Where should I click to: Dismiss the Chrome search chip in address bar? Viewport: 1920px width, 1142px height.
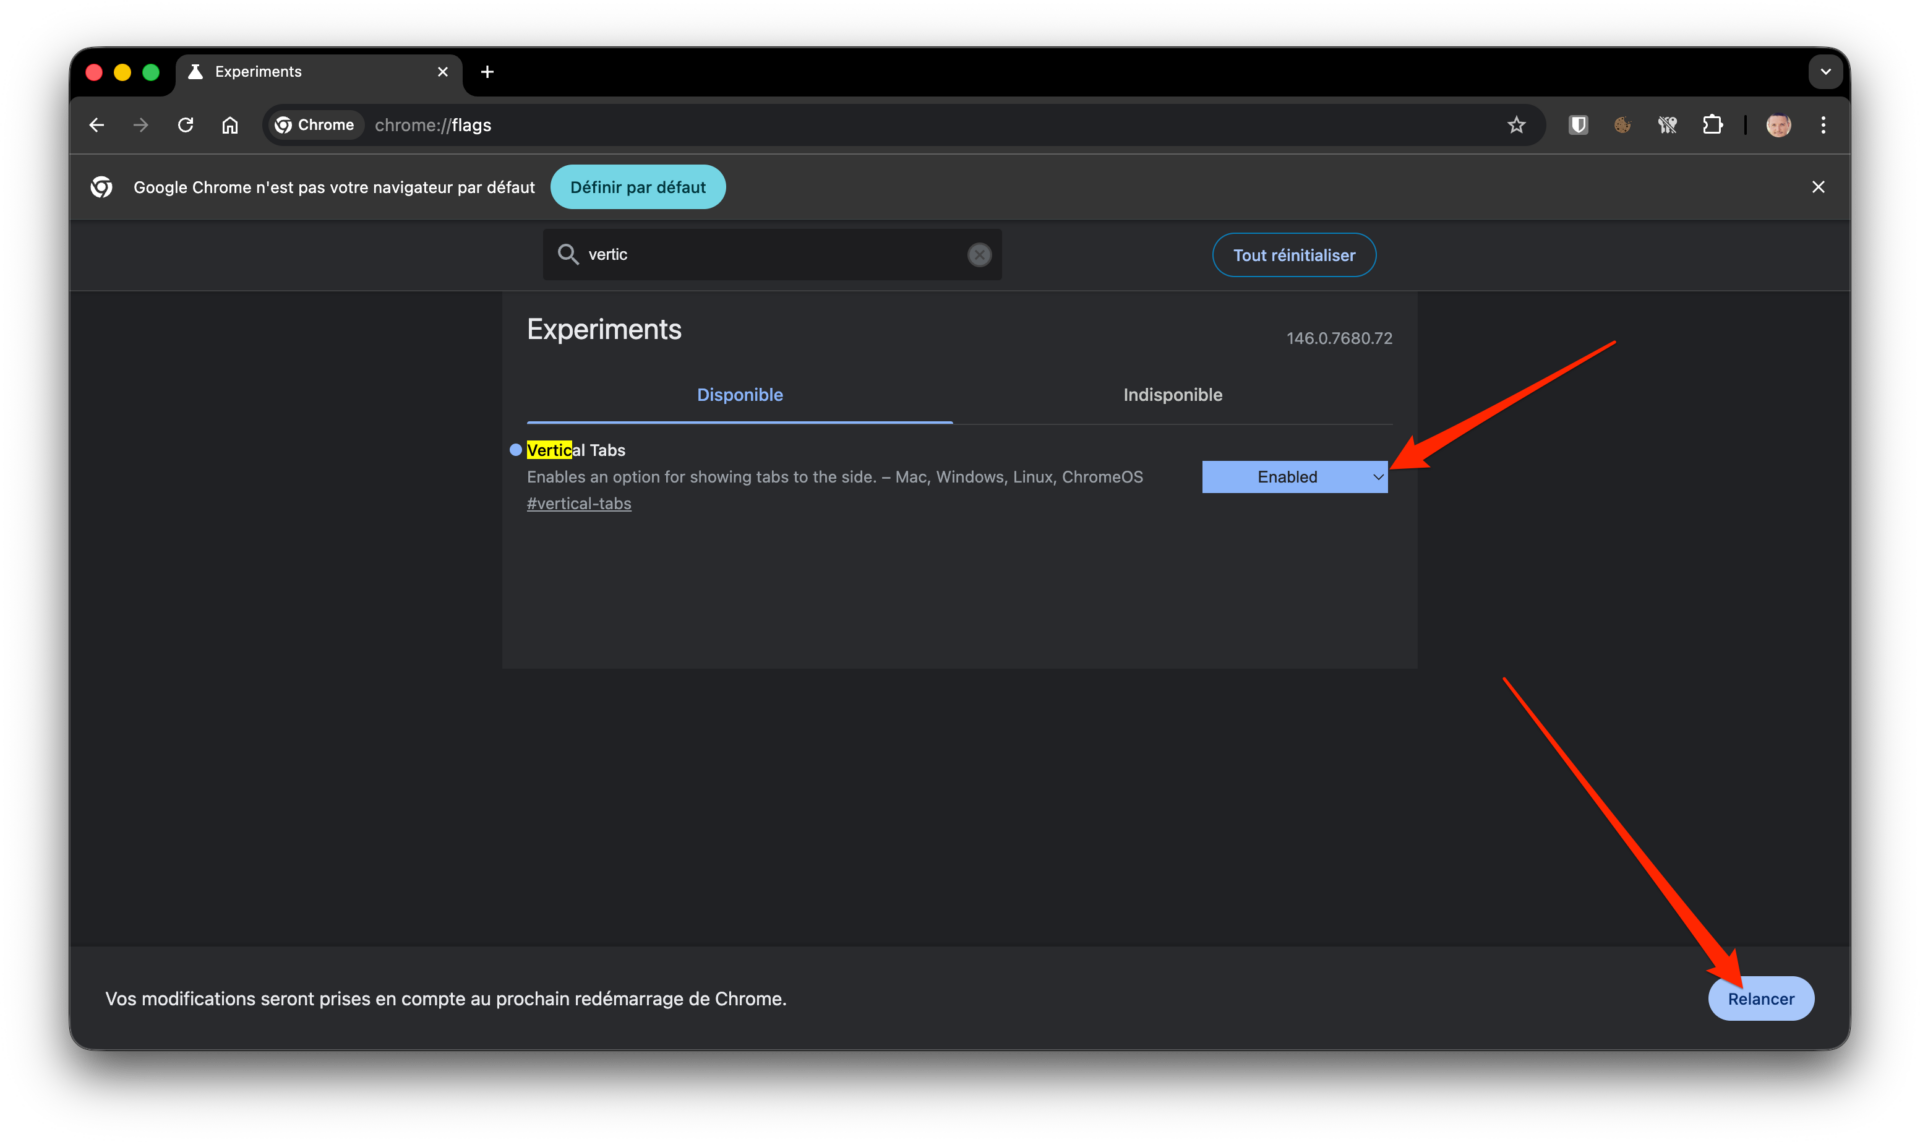click(314, 124)
